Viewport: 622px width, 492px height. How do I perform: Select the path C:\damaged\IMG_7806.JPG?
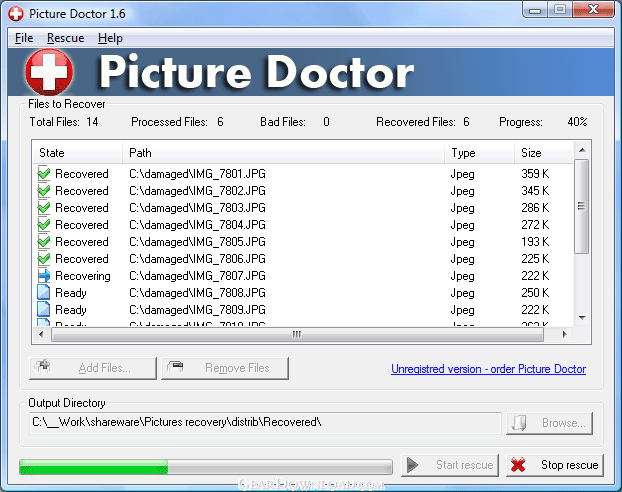[x=197, y=259]
